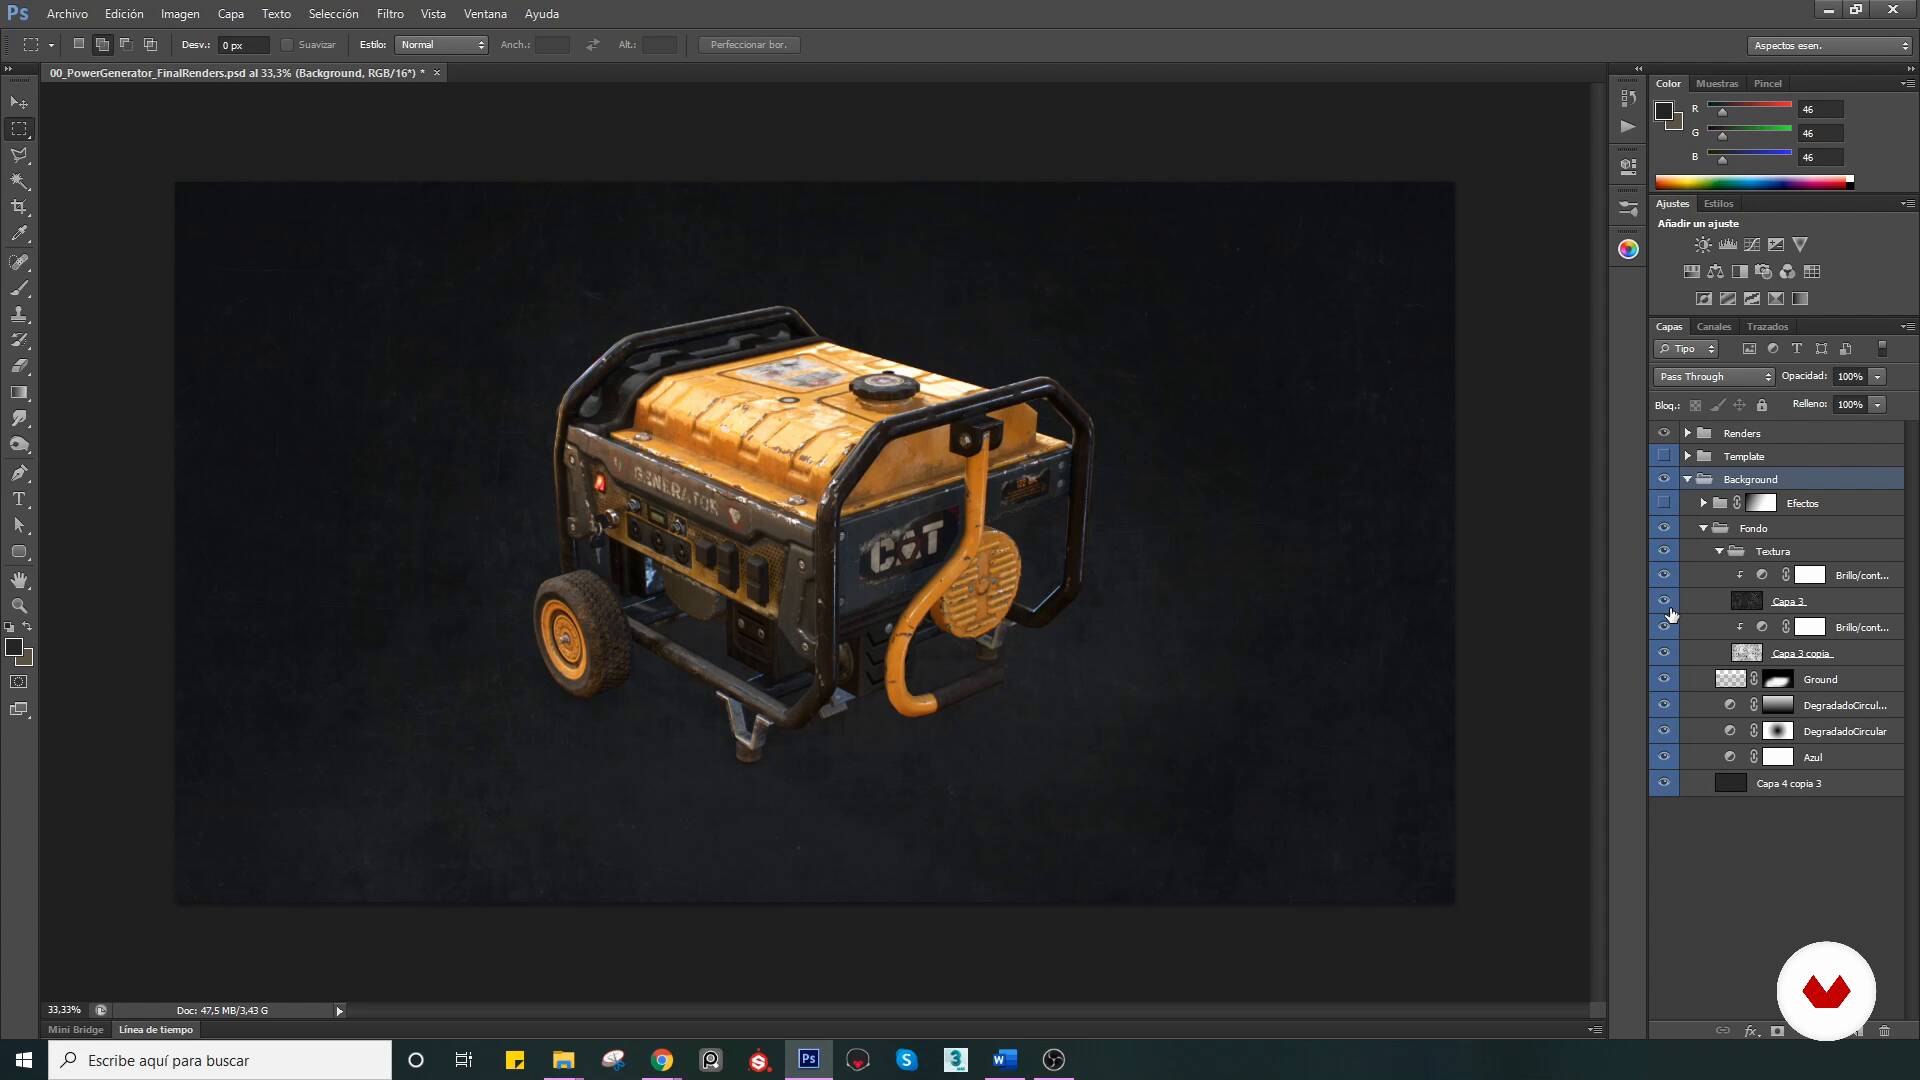Hide the Ground layer

point(1664,679)
